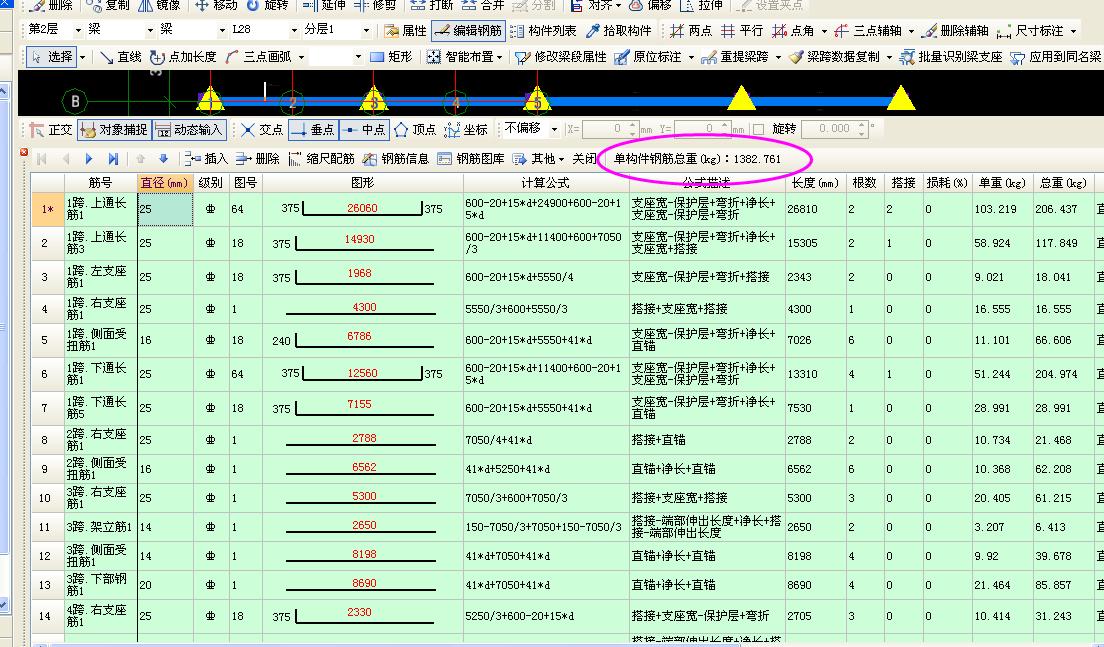1104x647 pixels.
Task: Toggle 对象捕捉 object snap
Action: [114, 130]
